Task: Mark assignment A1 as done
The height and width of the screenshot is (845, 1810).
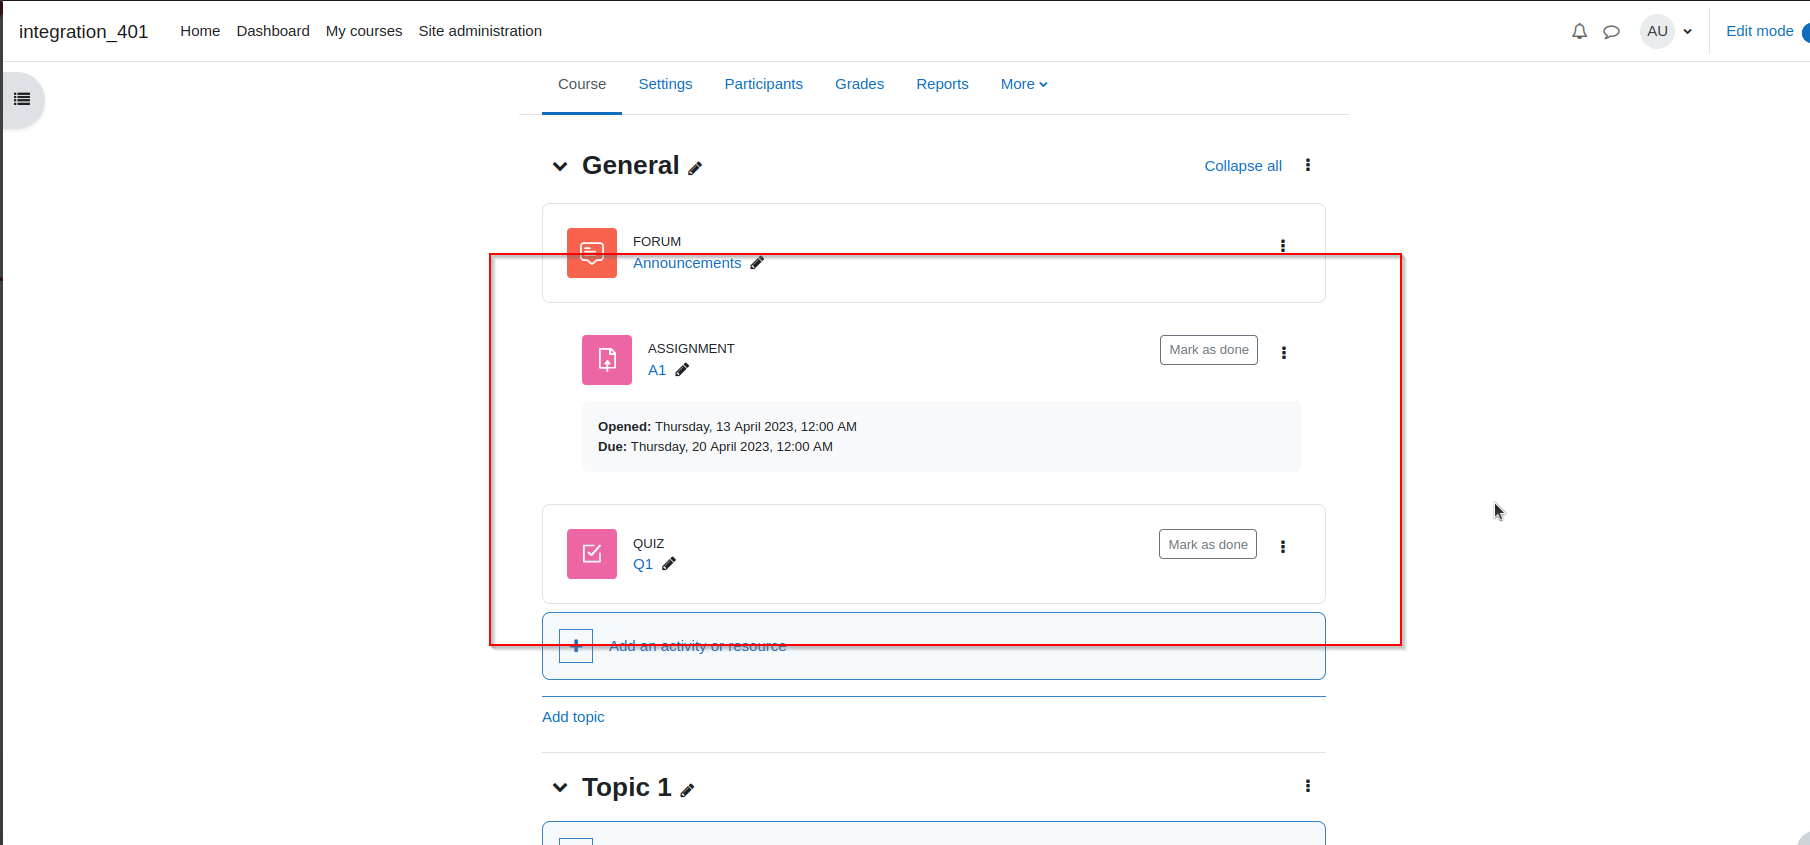Action: coord(1209,350)
